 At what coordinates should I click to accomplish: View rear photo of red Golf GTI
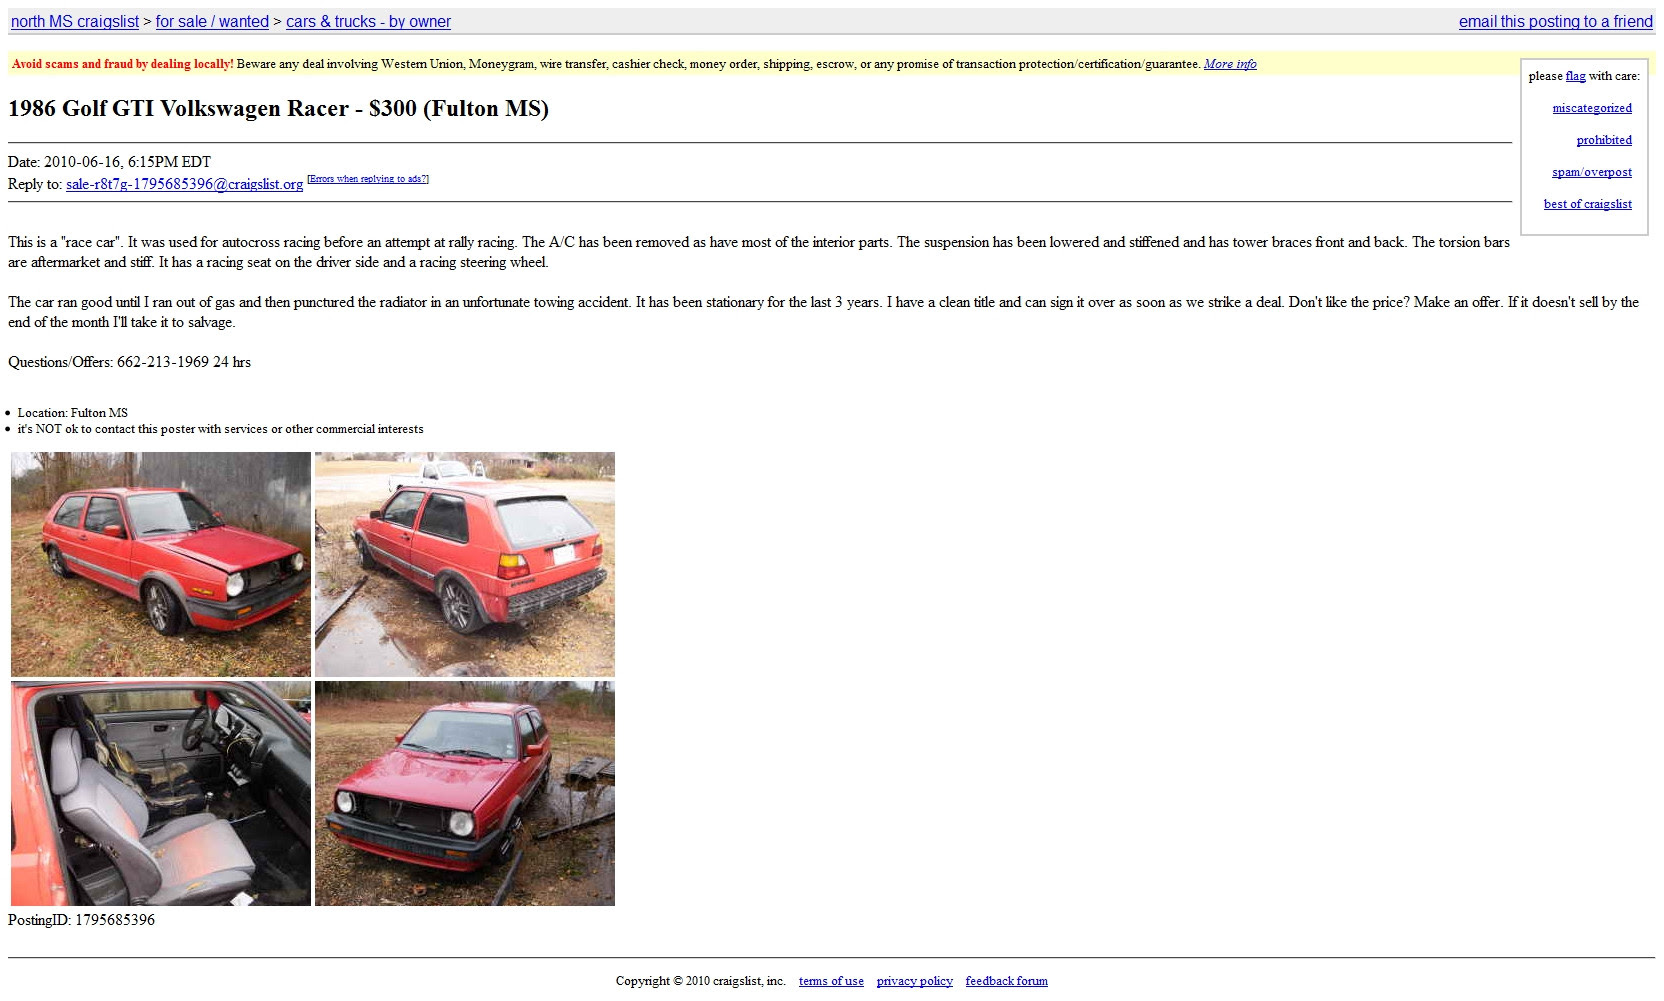(x=465, y=564)
